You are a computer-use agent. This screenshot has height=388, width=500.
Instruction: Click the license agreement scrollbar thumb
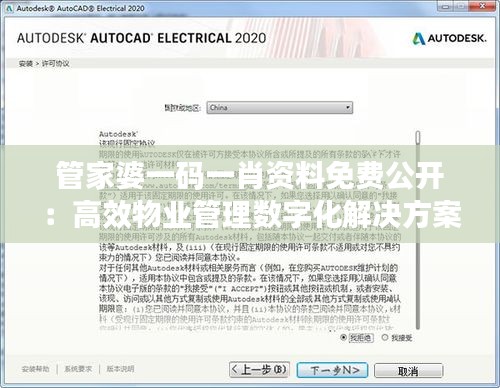(x=418, y=138)
